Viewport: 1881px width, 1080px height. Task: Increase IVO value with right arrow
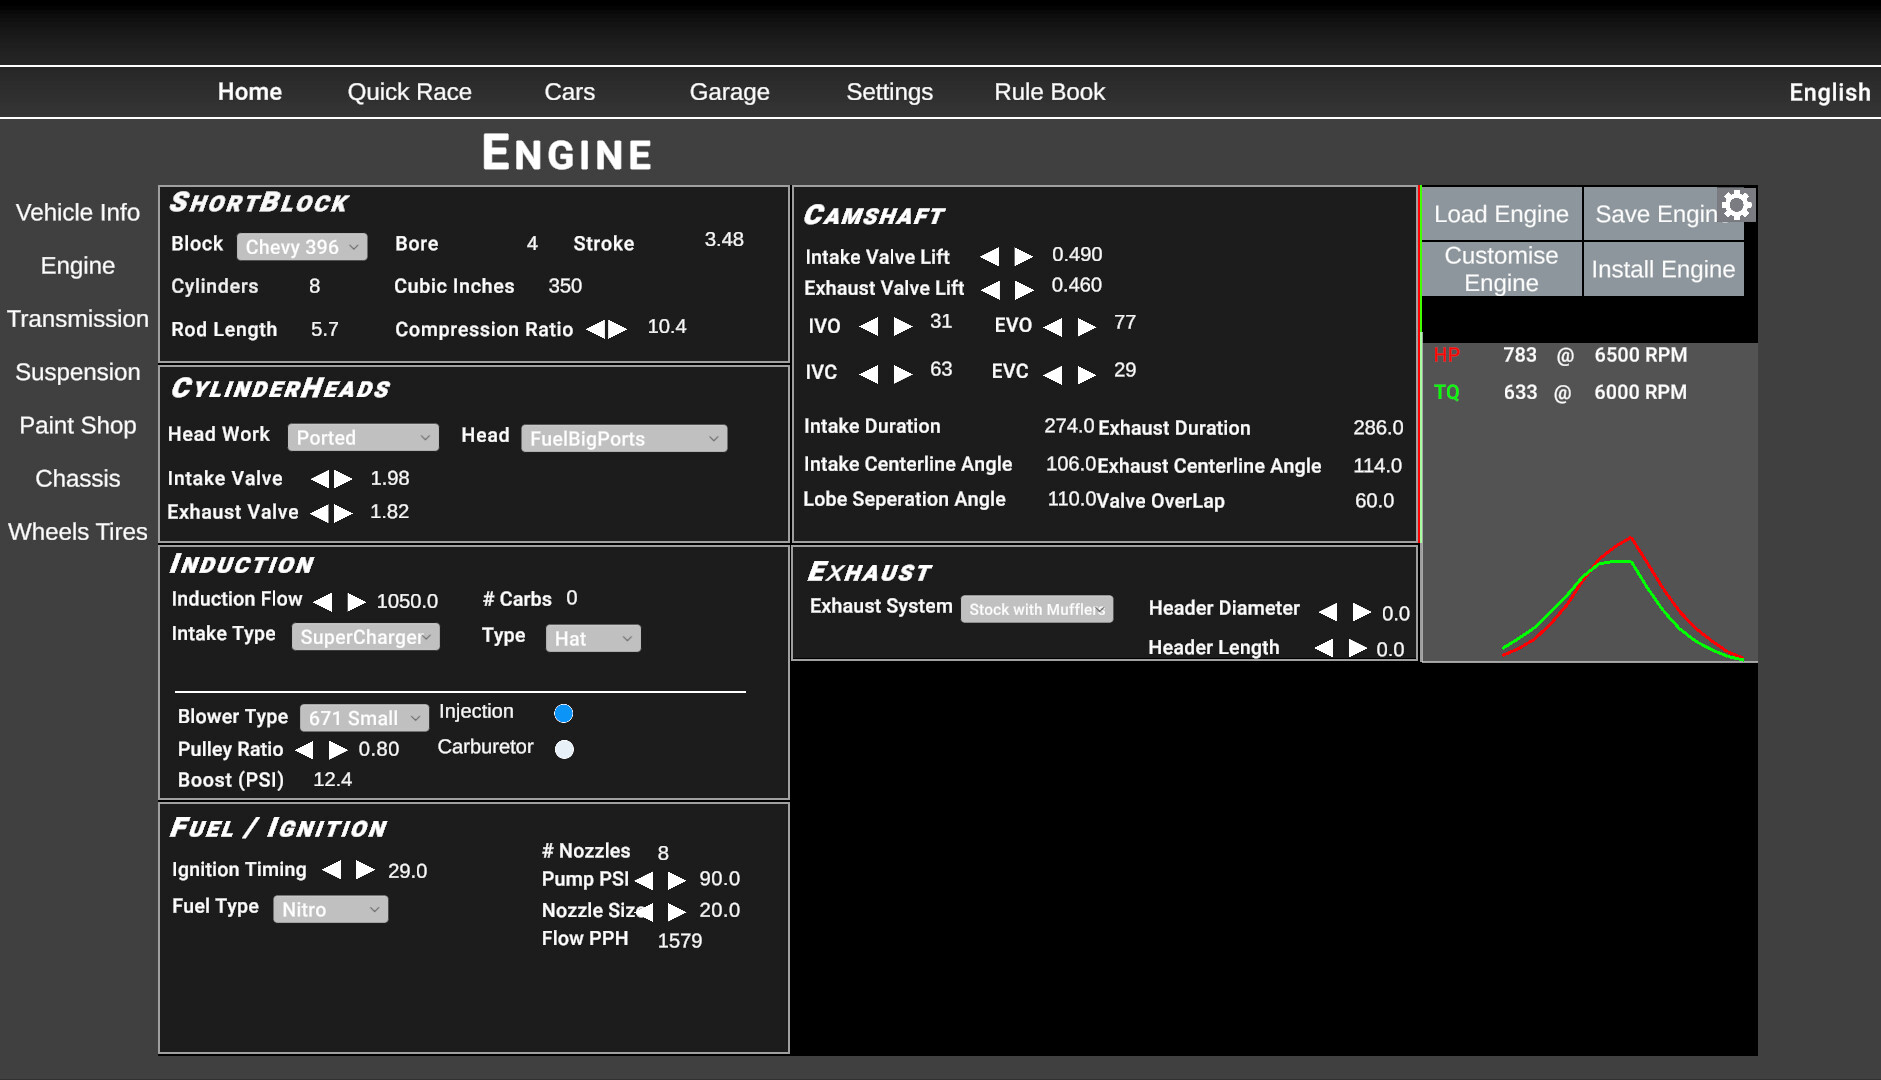coord(903,324)
